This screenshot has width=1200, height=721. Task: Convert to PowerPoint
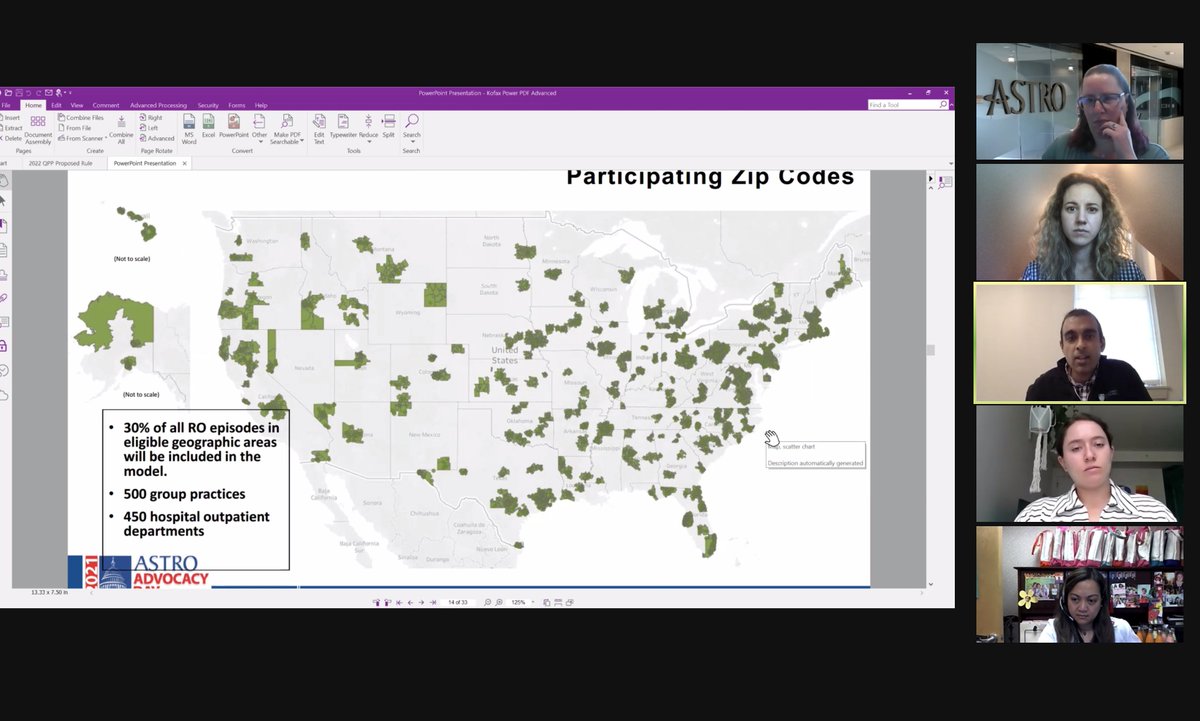tap(234, 126)
